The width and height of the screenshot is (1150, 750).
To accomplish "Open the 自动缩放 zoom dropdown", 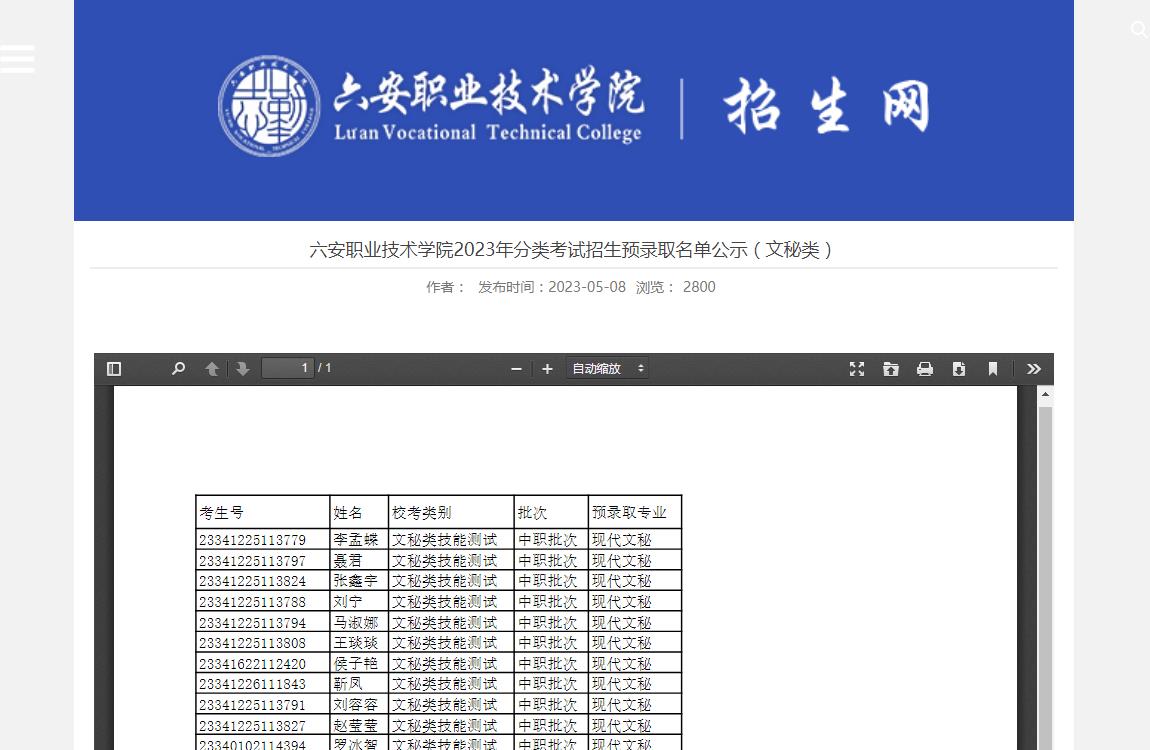I will pyautogui.click(x=607, y=369).
